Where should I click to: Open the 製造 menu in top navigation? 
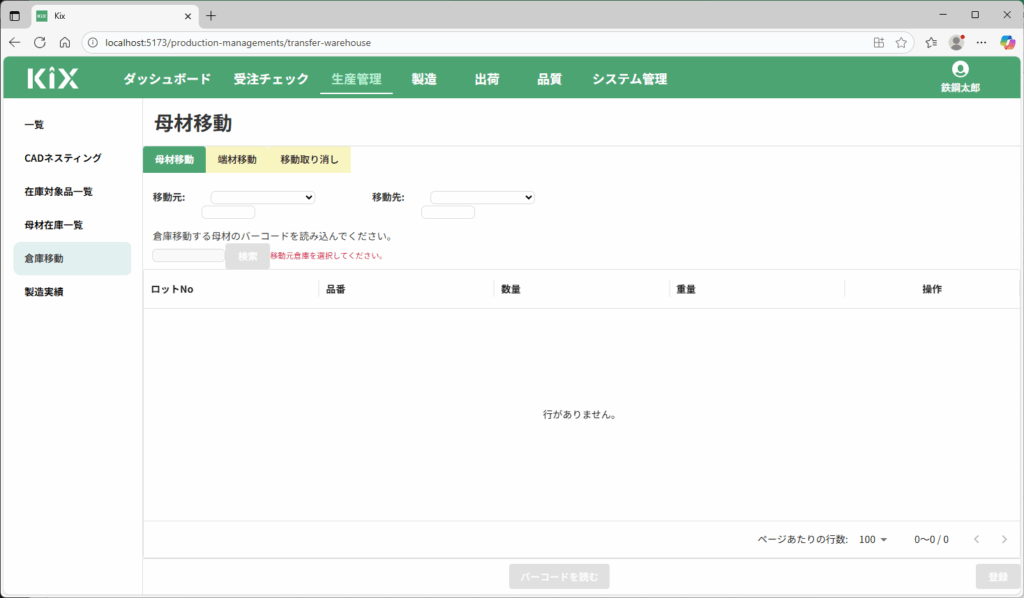point(424,79)
